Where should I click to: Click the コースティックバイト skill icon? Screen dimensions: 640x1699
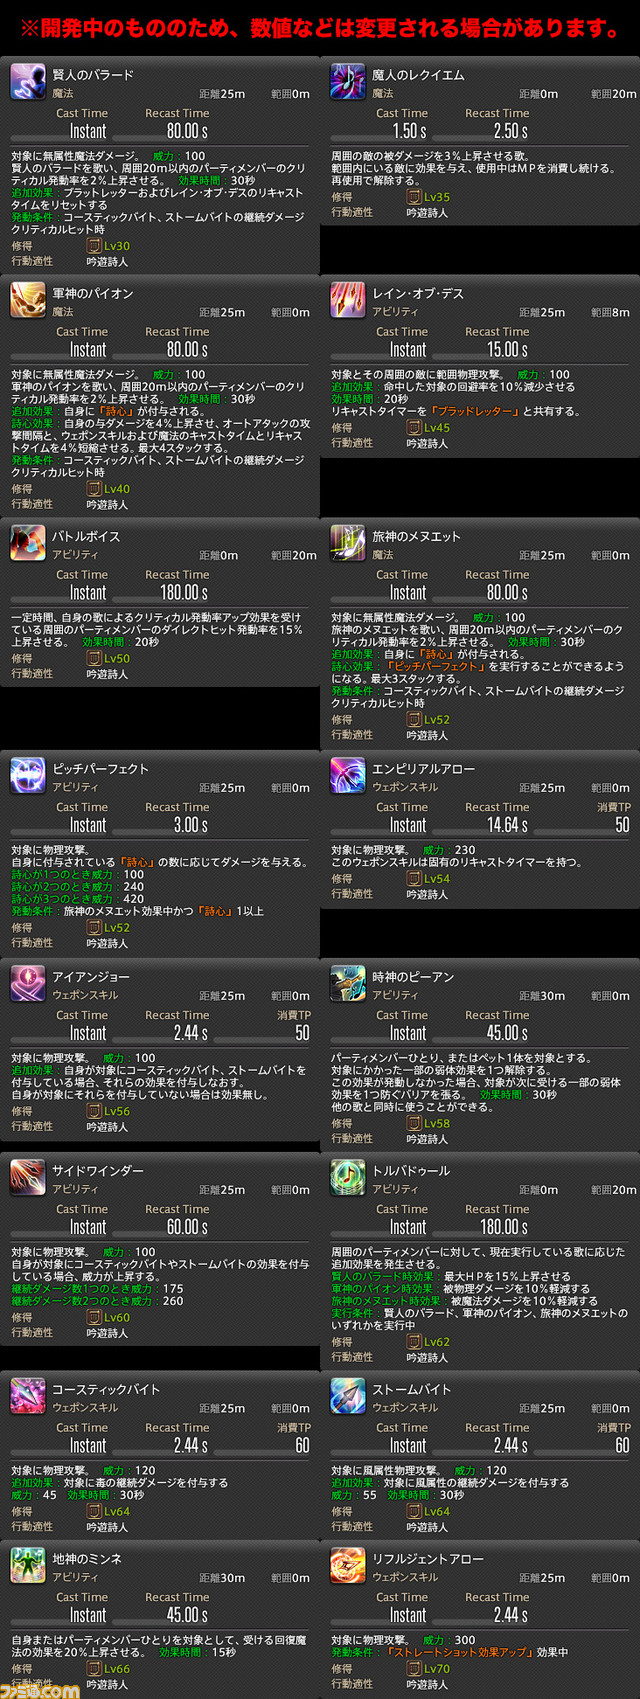pyautogui.click(x=28, y=1397)
